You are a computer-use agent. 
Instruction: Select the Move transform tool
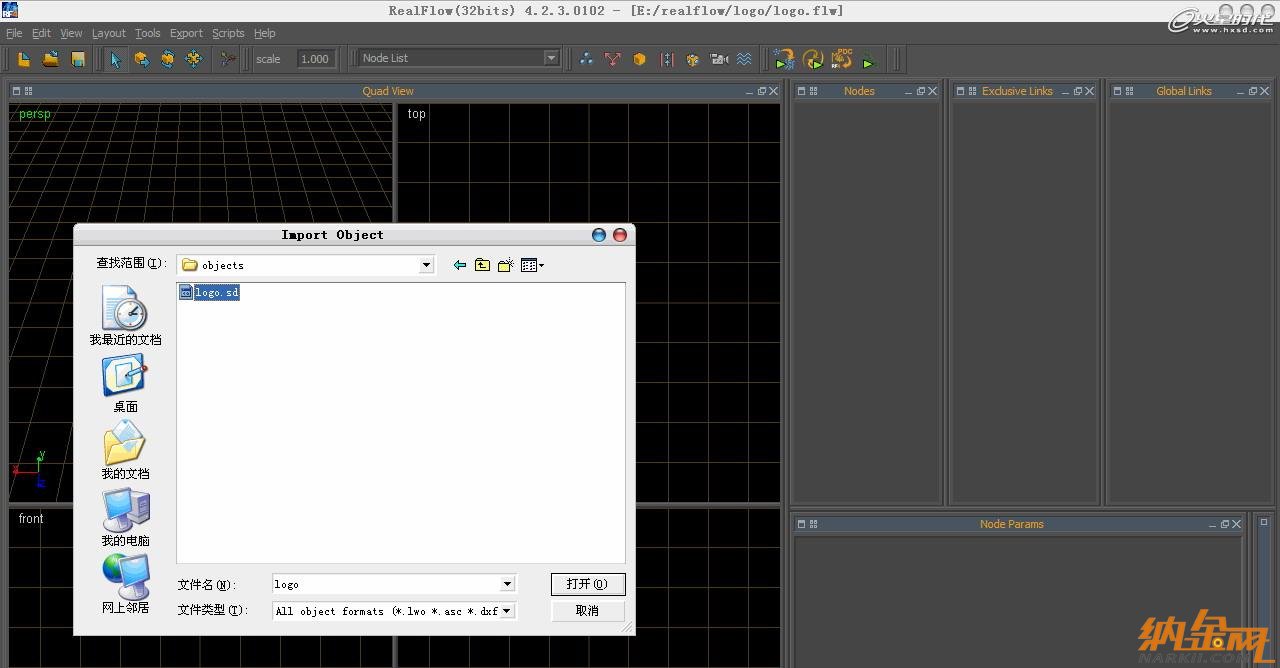click(x=141, y=59)
